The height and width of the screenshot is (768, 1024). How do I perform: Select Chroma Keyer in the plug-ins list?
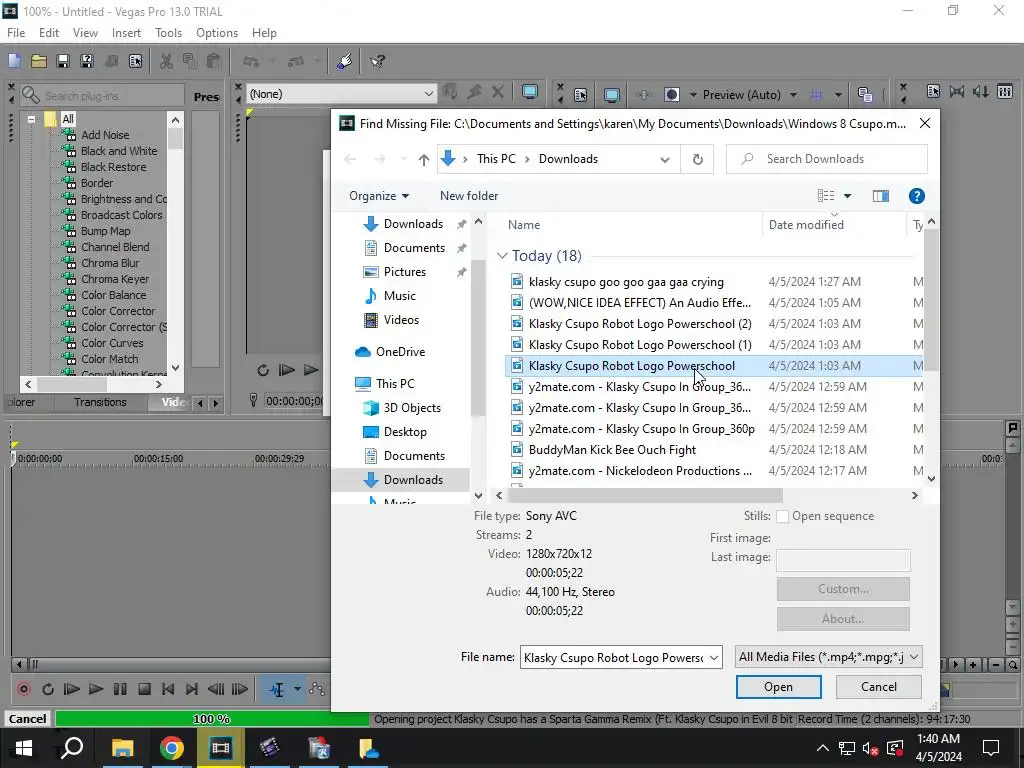115,280
